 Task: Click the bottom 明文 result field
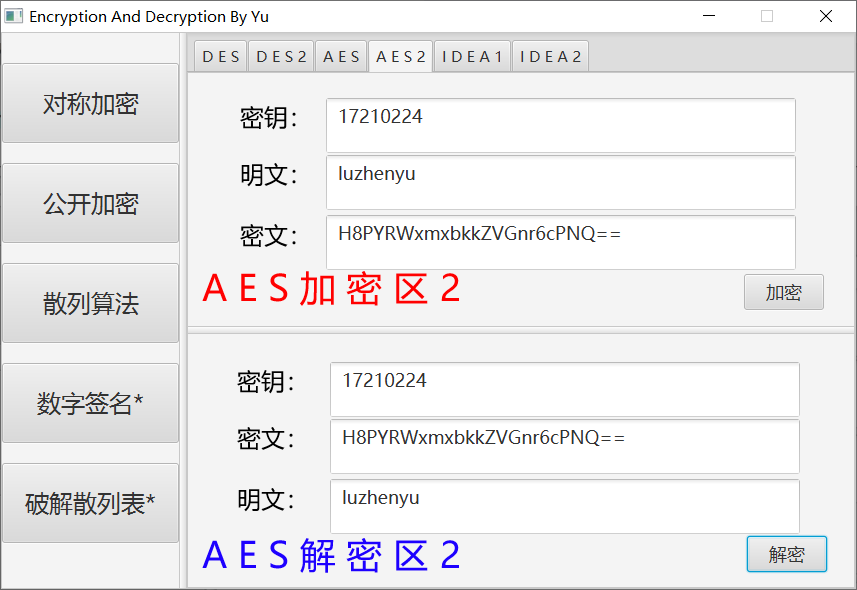tap(565, 504)
